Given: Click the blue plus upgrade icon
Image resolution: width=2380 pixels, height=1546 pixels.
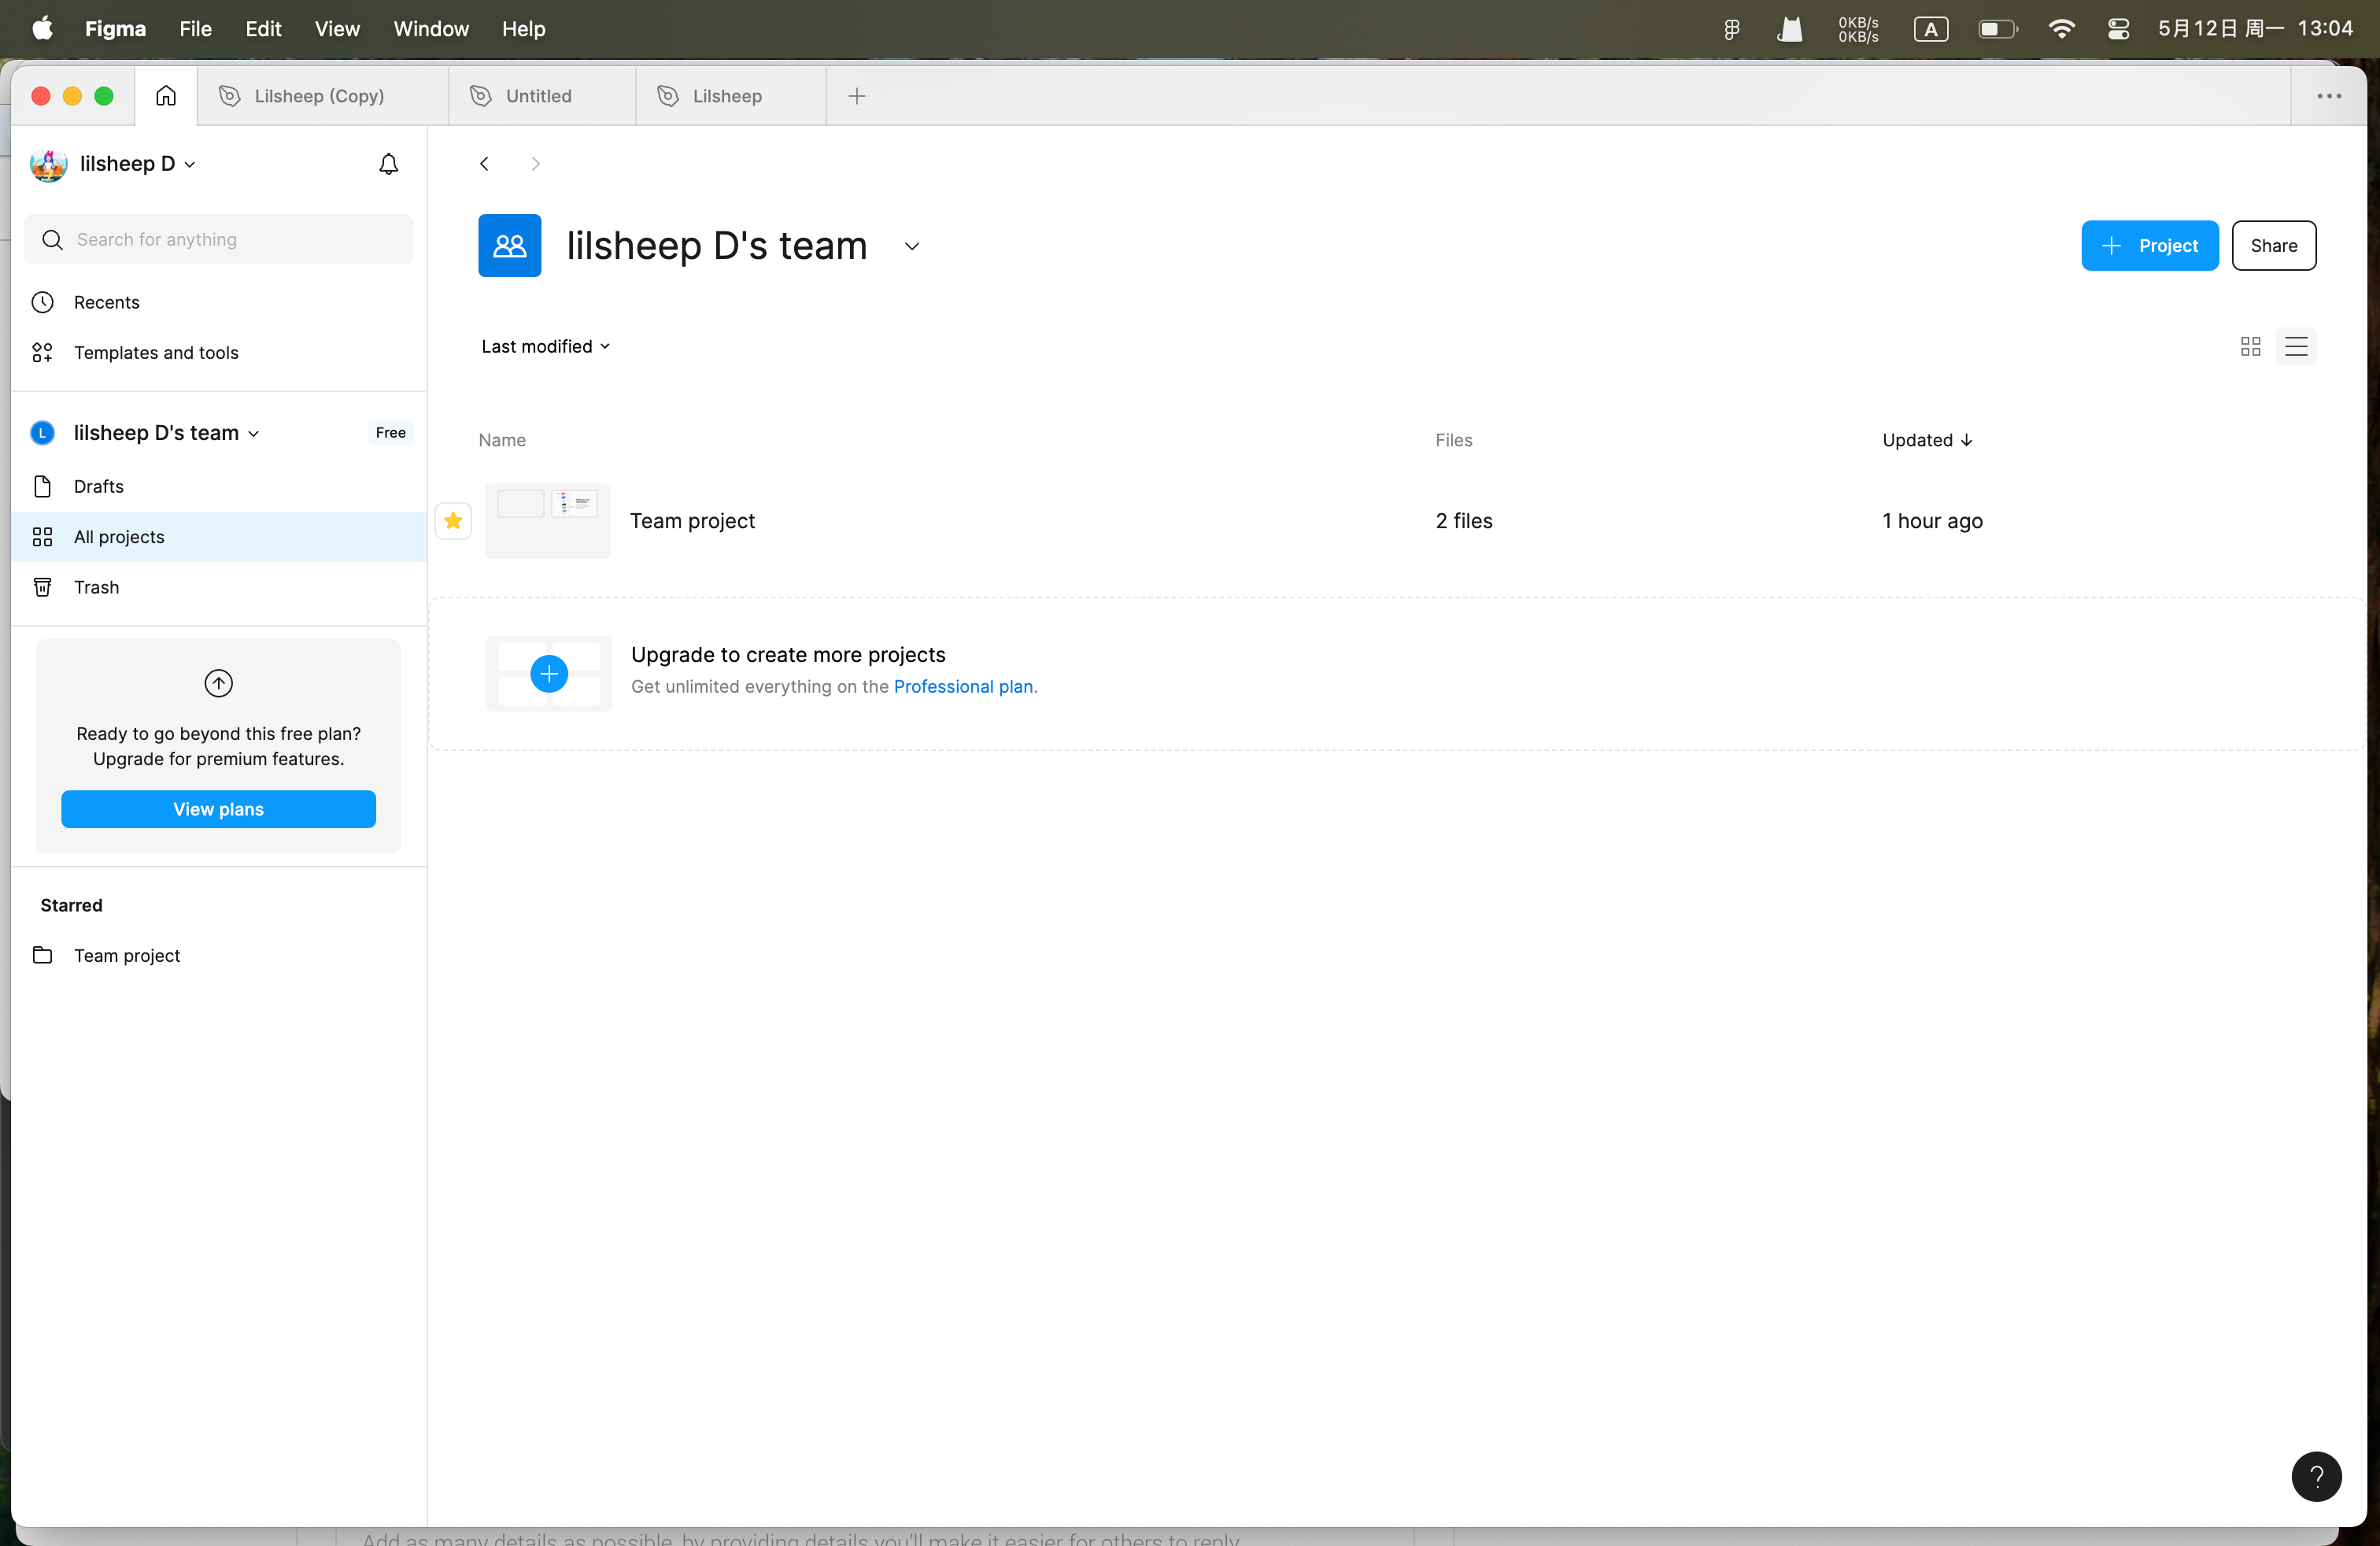Looking at the screenshot, I should [549, 674].
